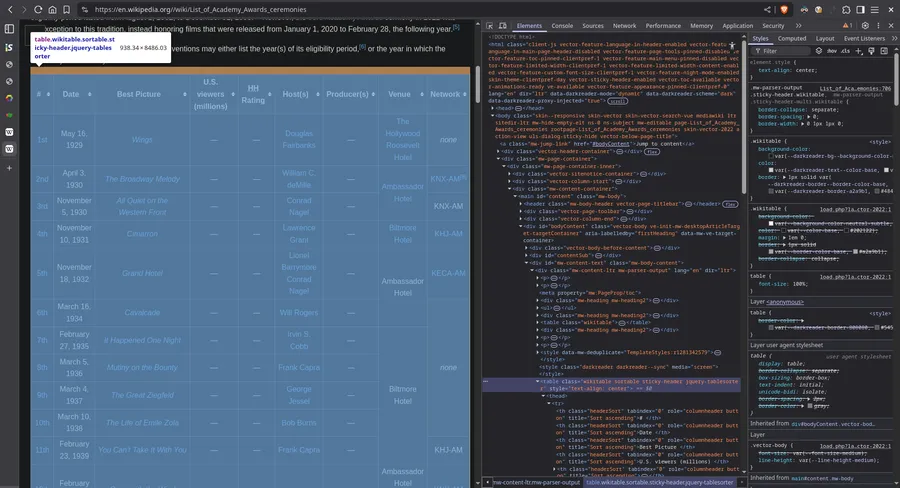The height and width of the screenshot is (488, 900).
Task: Toggle the .cls element classes panel
Action: coord(845,50)
